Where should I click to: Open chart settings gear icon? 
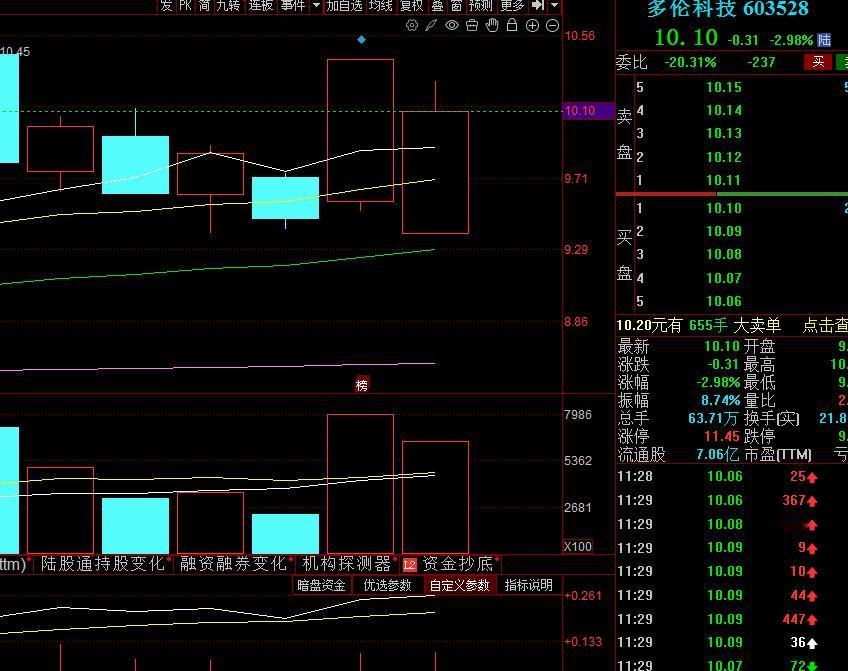(412, 25)
